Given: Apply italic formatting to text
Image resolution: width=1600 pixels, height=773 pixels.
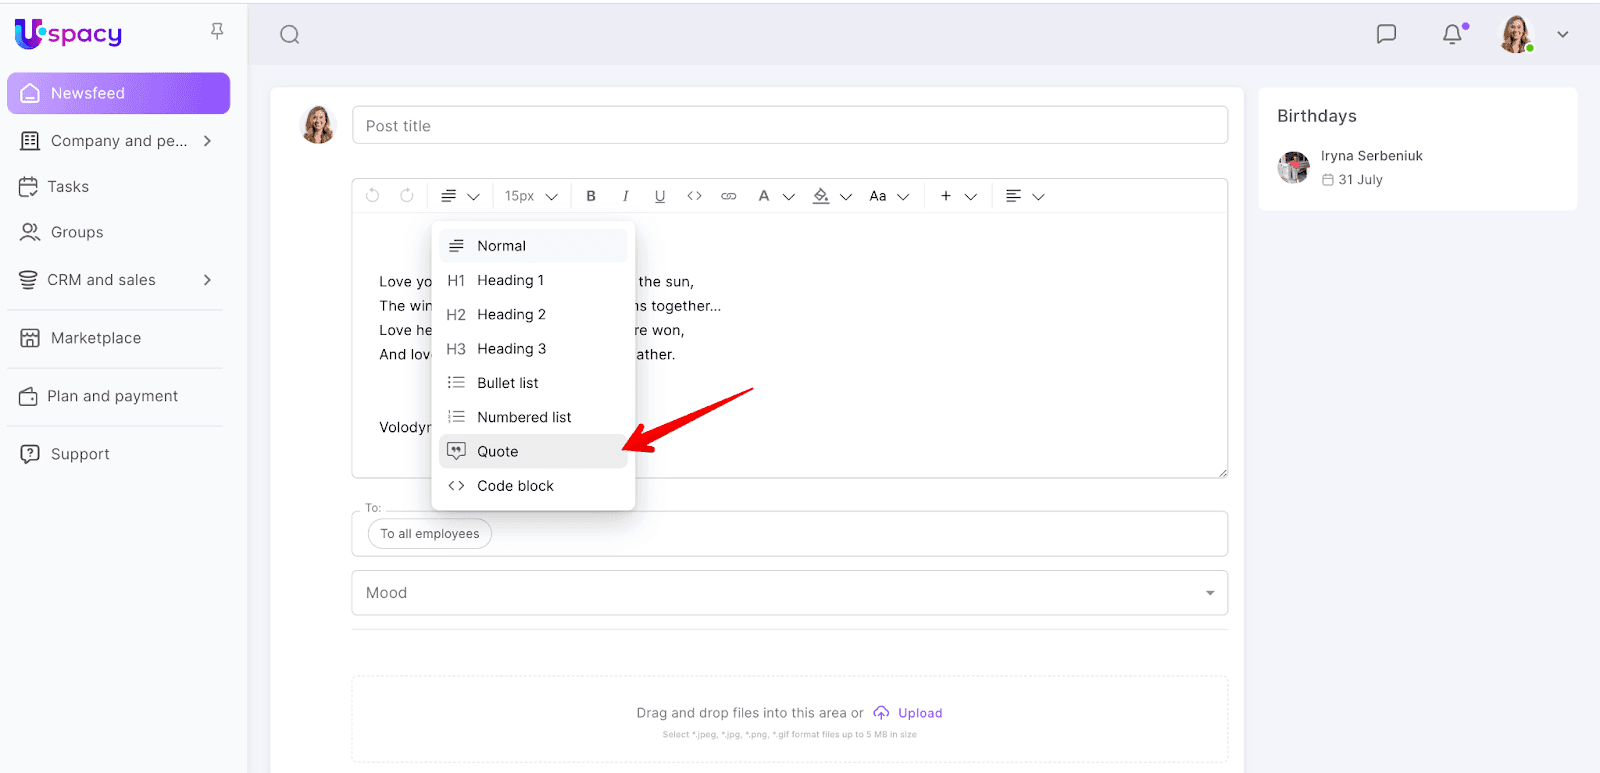Looking at the screenshot, I should tap(625, 196).
